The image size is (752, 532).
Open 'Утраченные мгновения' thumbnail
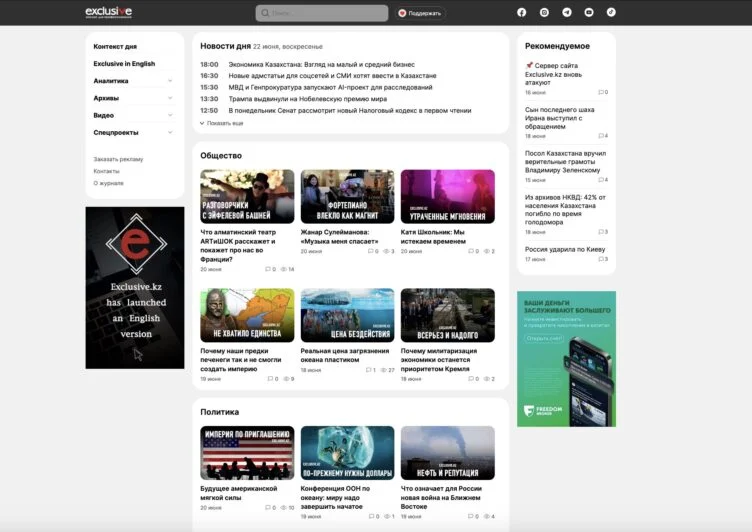tap(447, 196)
